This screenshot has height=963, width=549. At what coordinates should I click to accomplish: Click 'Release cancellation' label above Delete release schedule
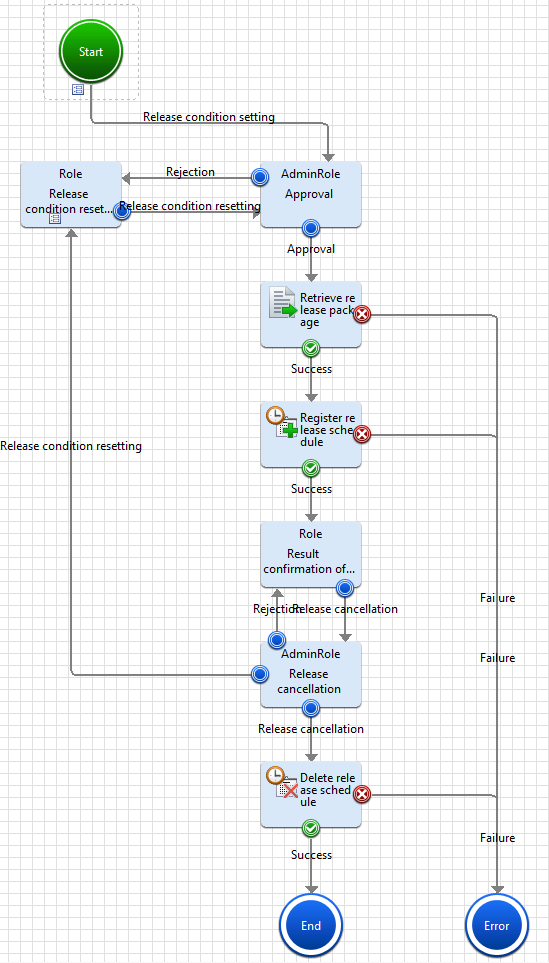[311, 729]
